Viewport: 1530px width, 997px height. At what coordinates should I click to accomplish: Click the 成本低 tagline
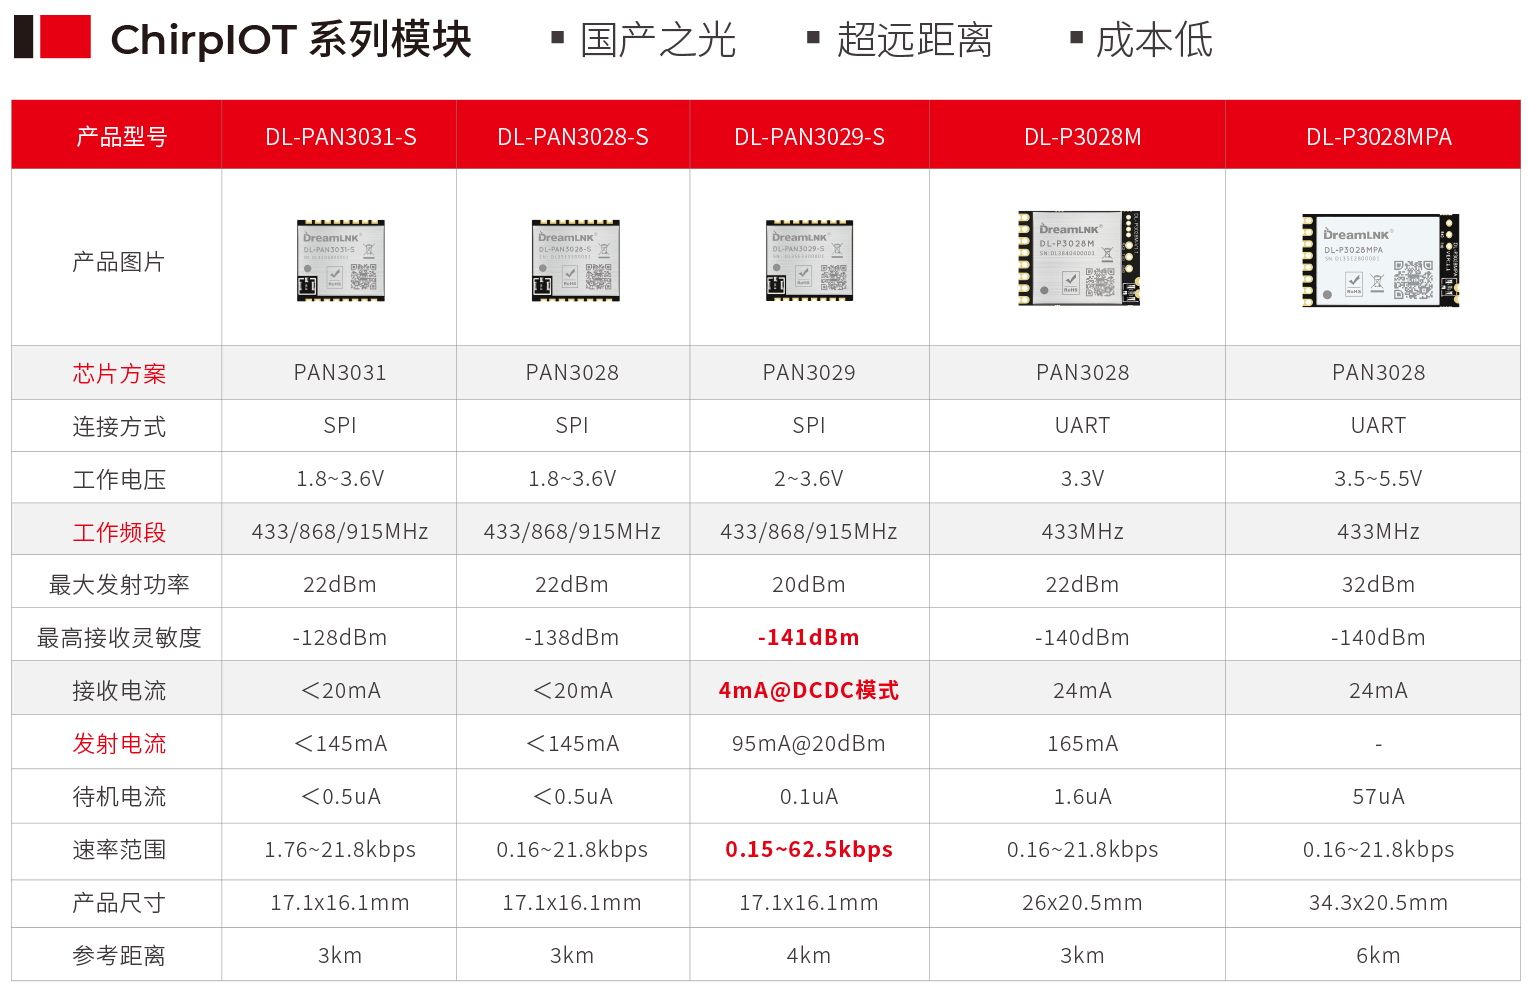[x=1154, y=40]
